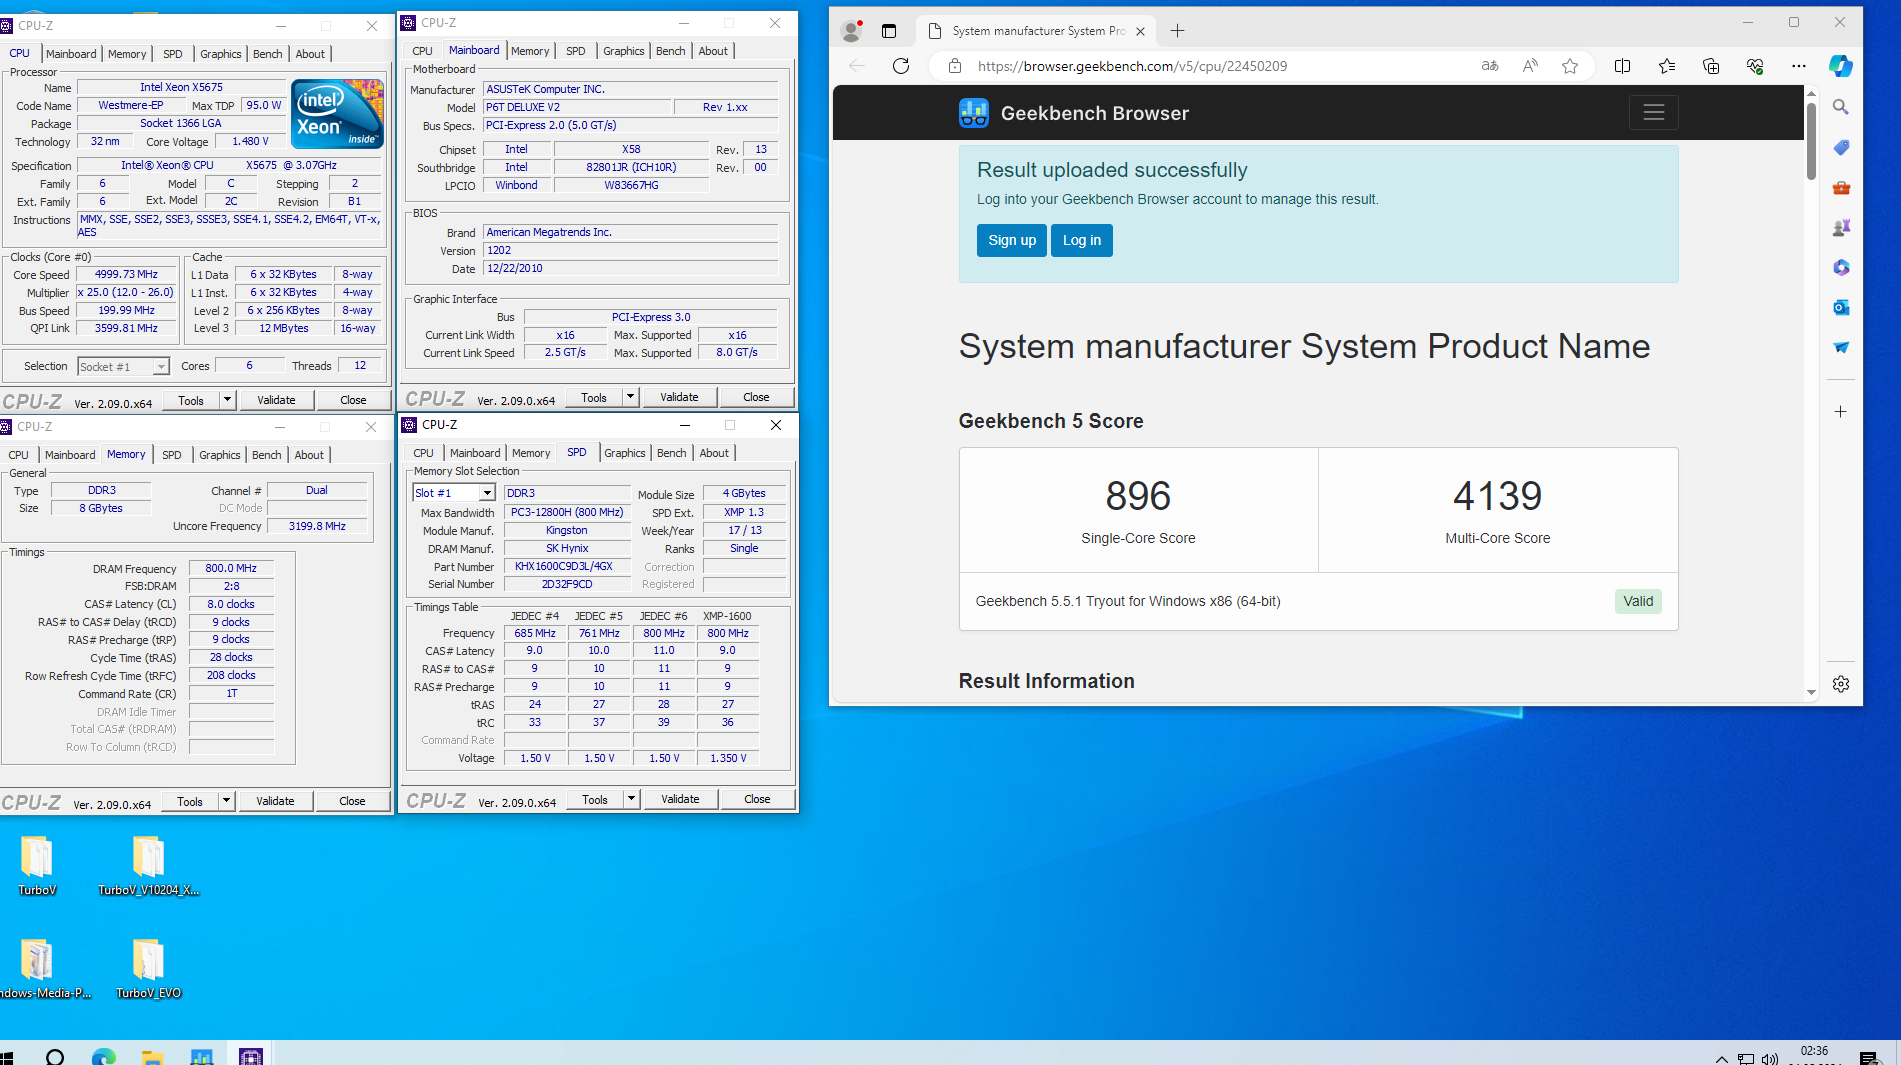Open Microsoft 365 in Edge sidebar
This screenshot has width=1901, height=1065.
(x=1841, y=267)
